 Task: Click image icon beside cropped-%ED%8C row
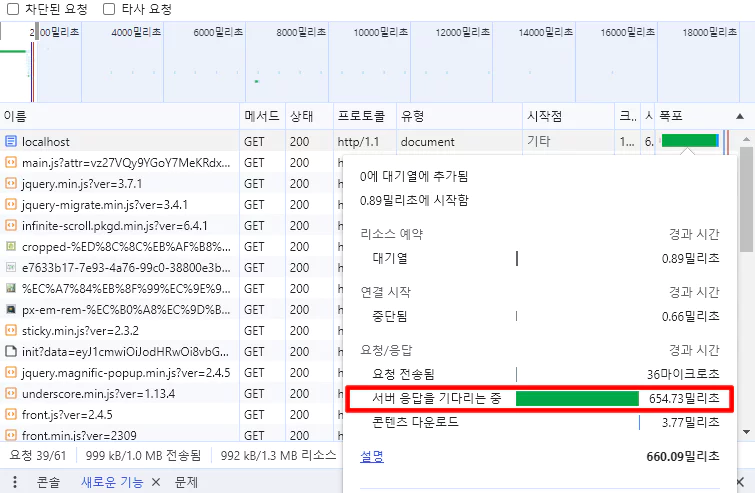tap(11, 246)
